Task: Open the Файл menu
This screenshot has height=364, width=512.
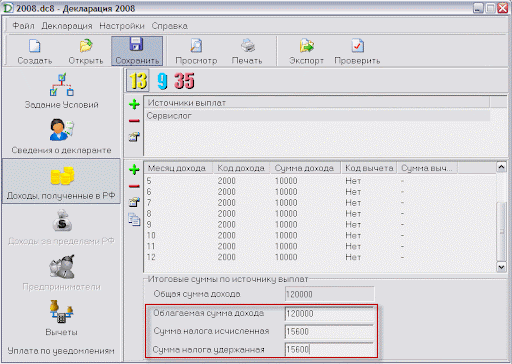Action: click(x=23, y=26)
